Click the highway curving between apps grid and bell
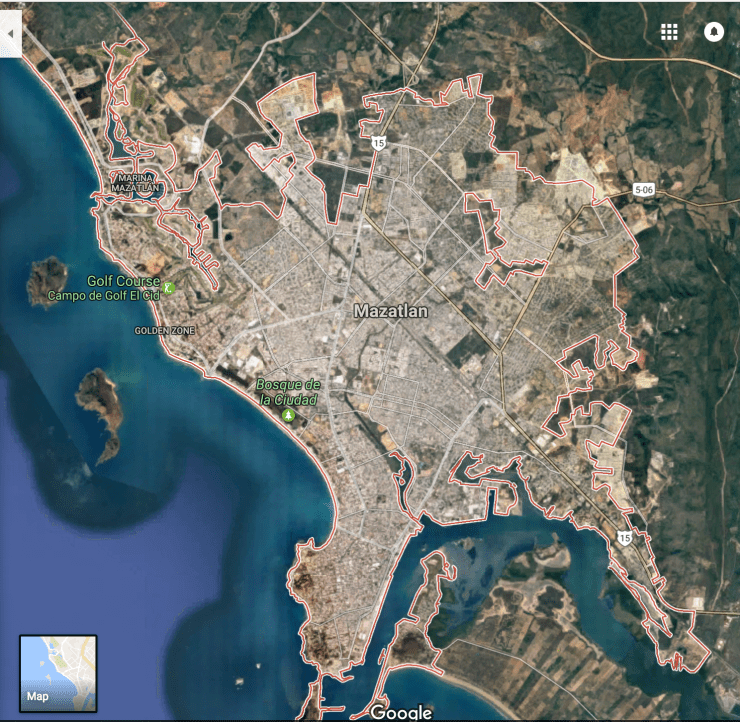This screenshot has height=722, width=740. click(690, 57)
